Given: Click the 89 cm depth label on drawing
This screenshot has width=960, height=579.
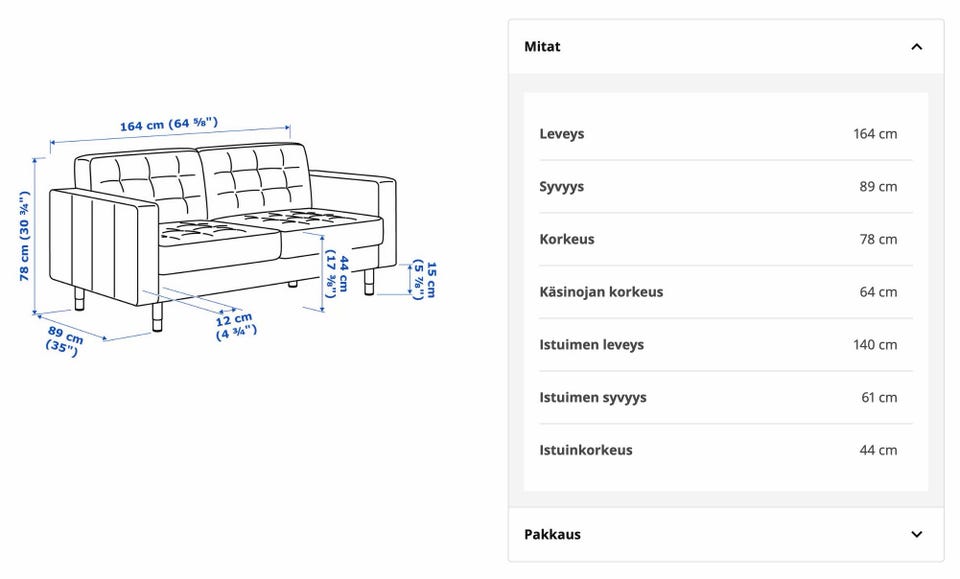Looking at the screenshot, I should [64, 341].
